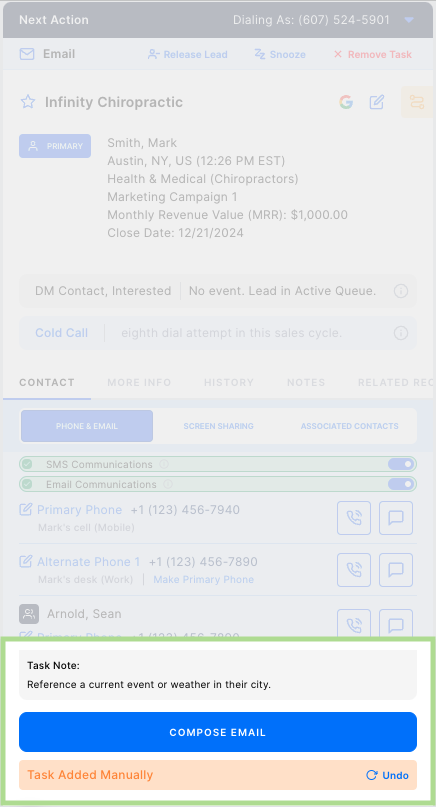Send SMS to Primary Phone
This screenshot has width=436, height=807.
click(396, 518)
